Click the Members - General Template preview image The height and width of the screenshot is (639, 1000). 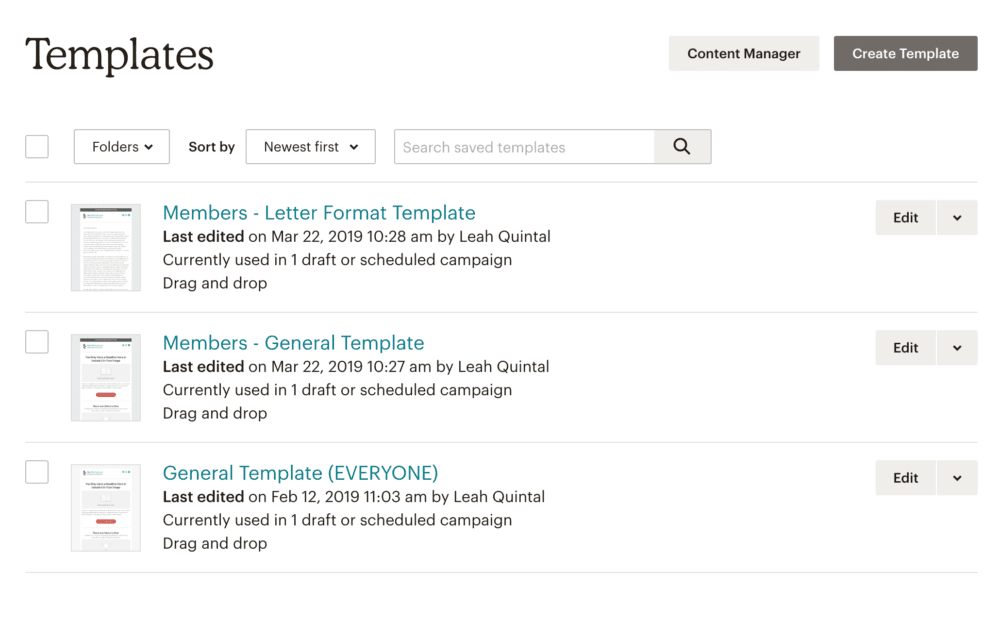(106, 377)
